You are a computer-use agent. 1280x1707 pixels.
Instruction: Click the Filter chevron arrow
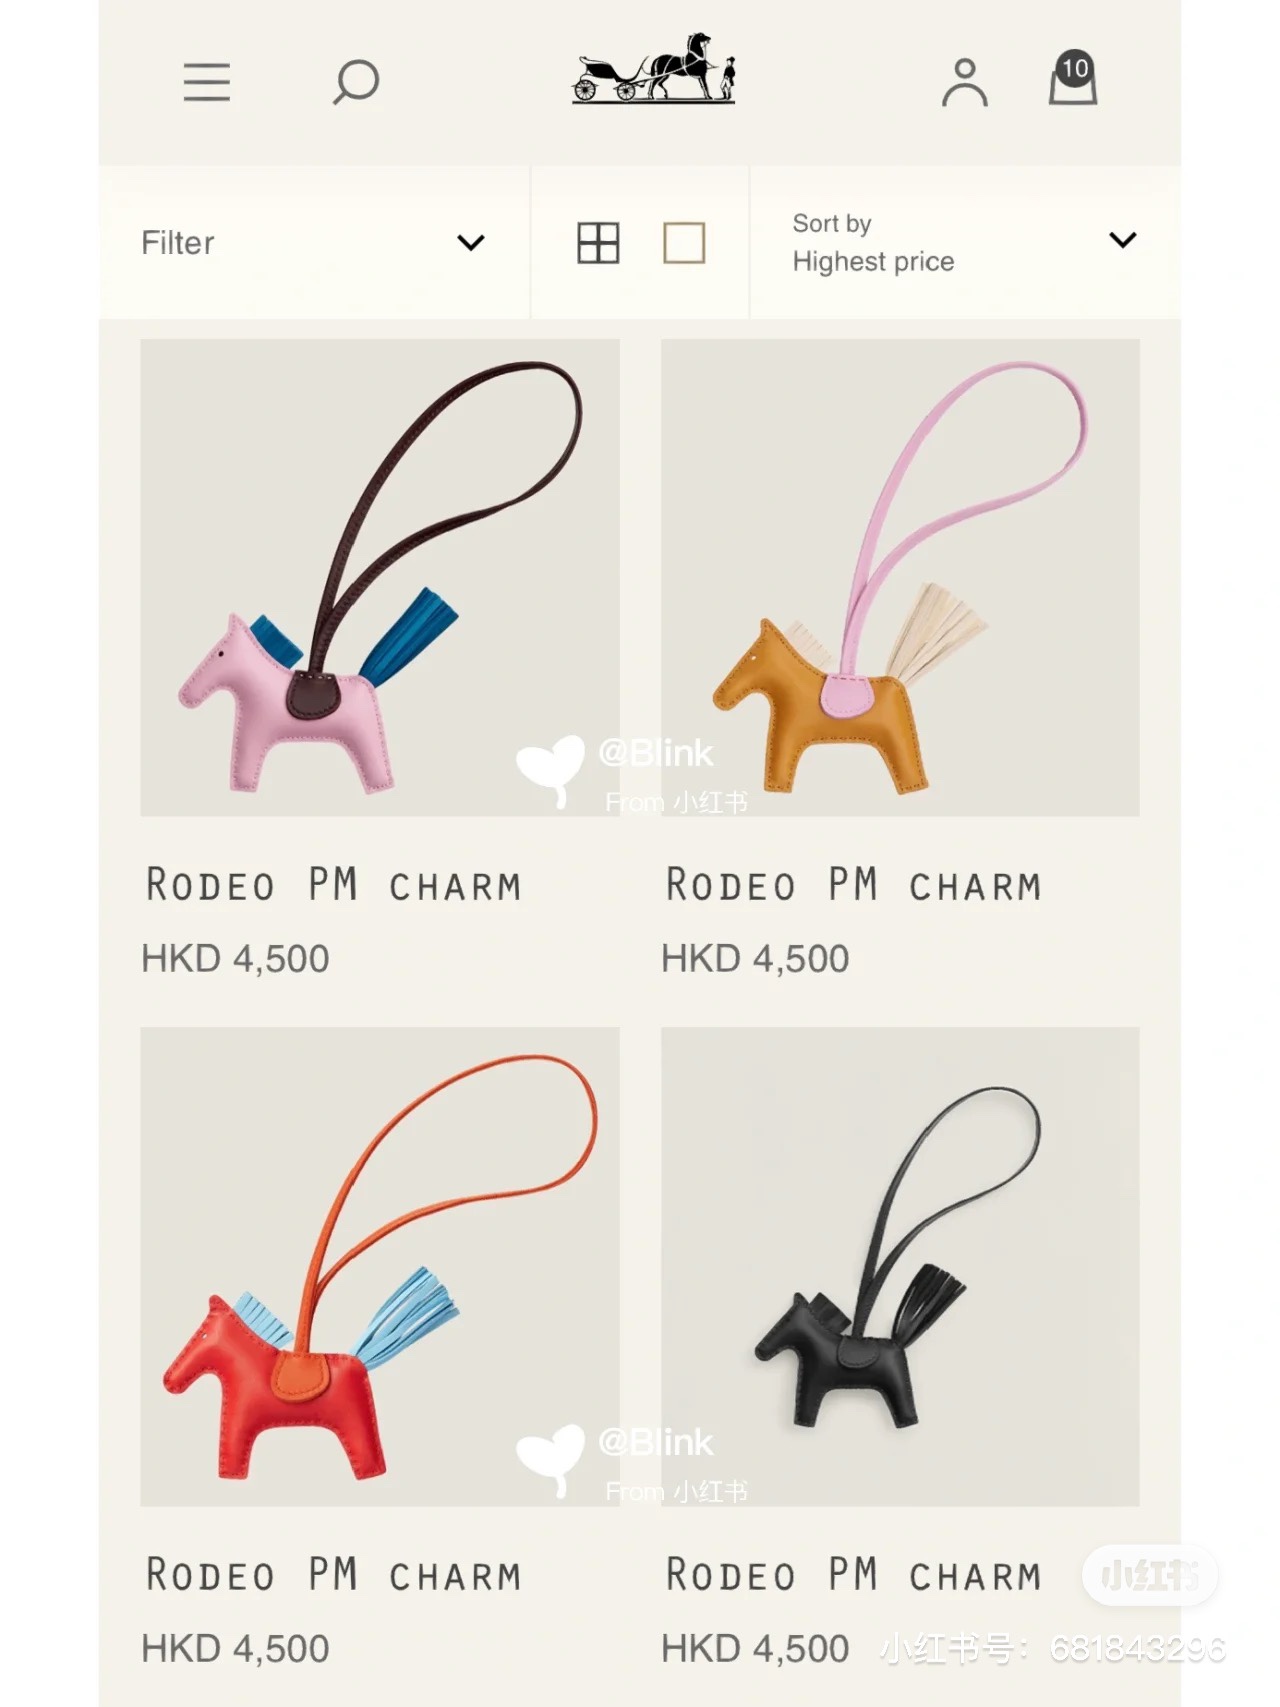point(471,243)
